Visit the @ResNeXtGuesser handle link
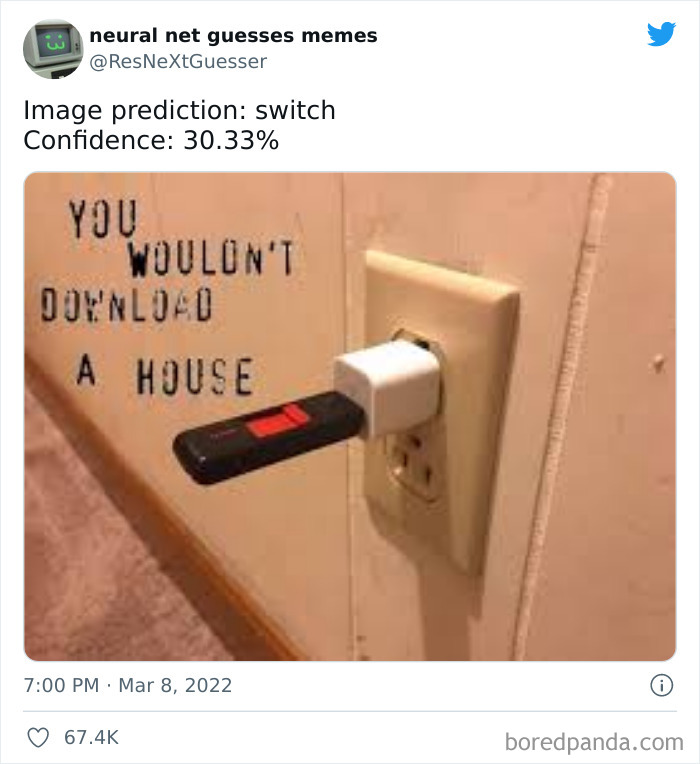 [178, 61]
